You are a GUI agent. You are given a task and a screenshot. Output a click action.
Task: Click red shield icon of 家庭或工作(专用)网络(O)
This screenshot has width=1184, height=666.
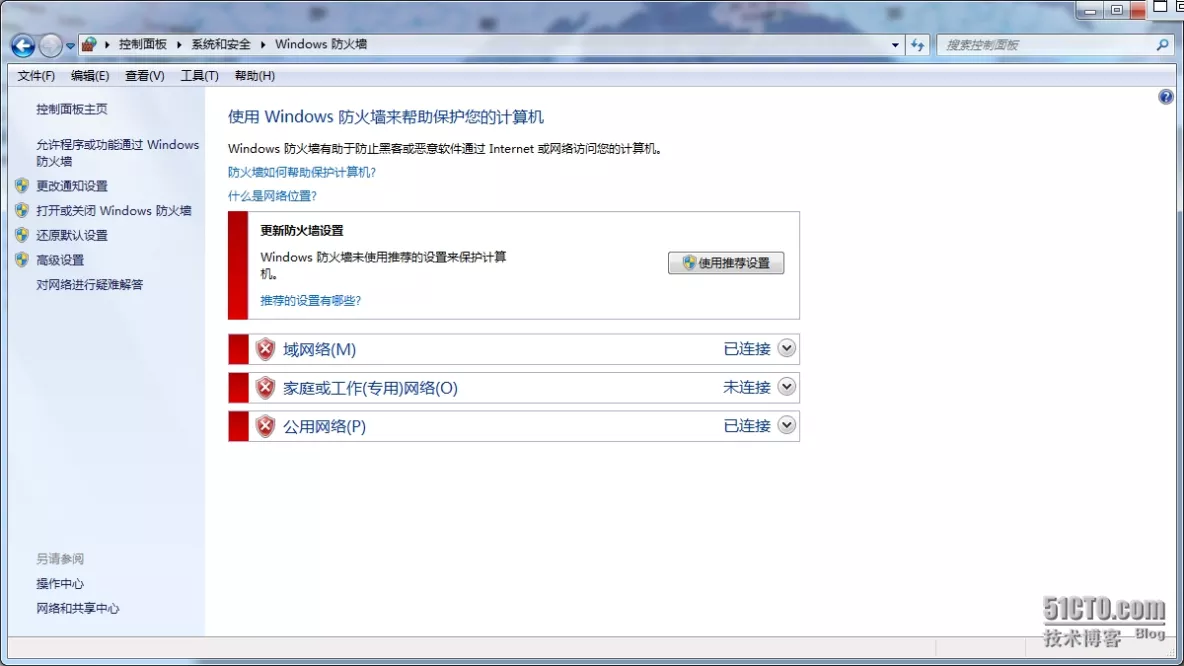tap(265, 387)
